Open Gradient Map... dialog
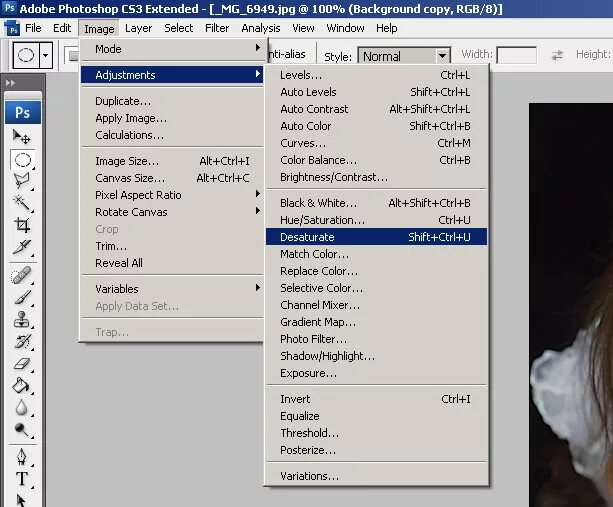 point(376,322)
